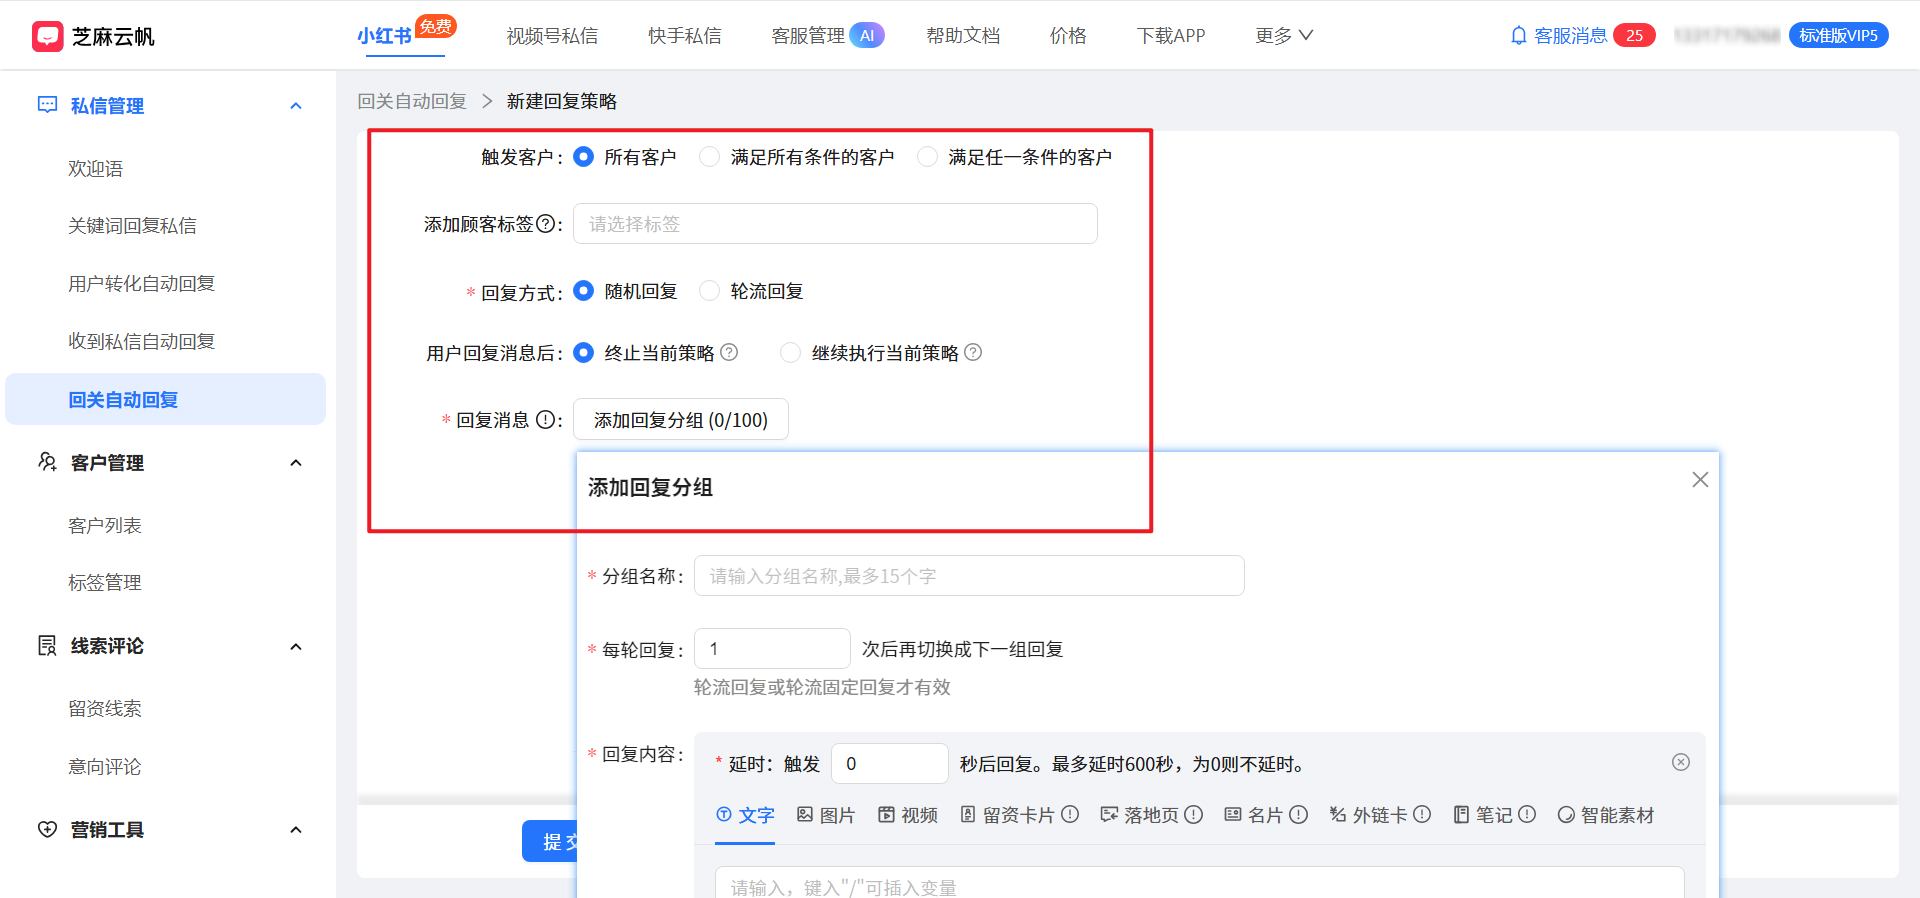Click the 添加回复分组 (0/100) button
This screenshot has width=1920, height=898.
(681, 420)
